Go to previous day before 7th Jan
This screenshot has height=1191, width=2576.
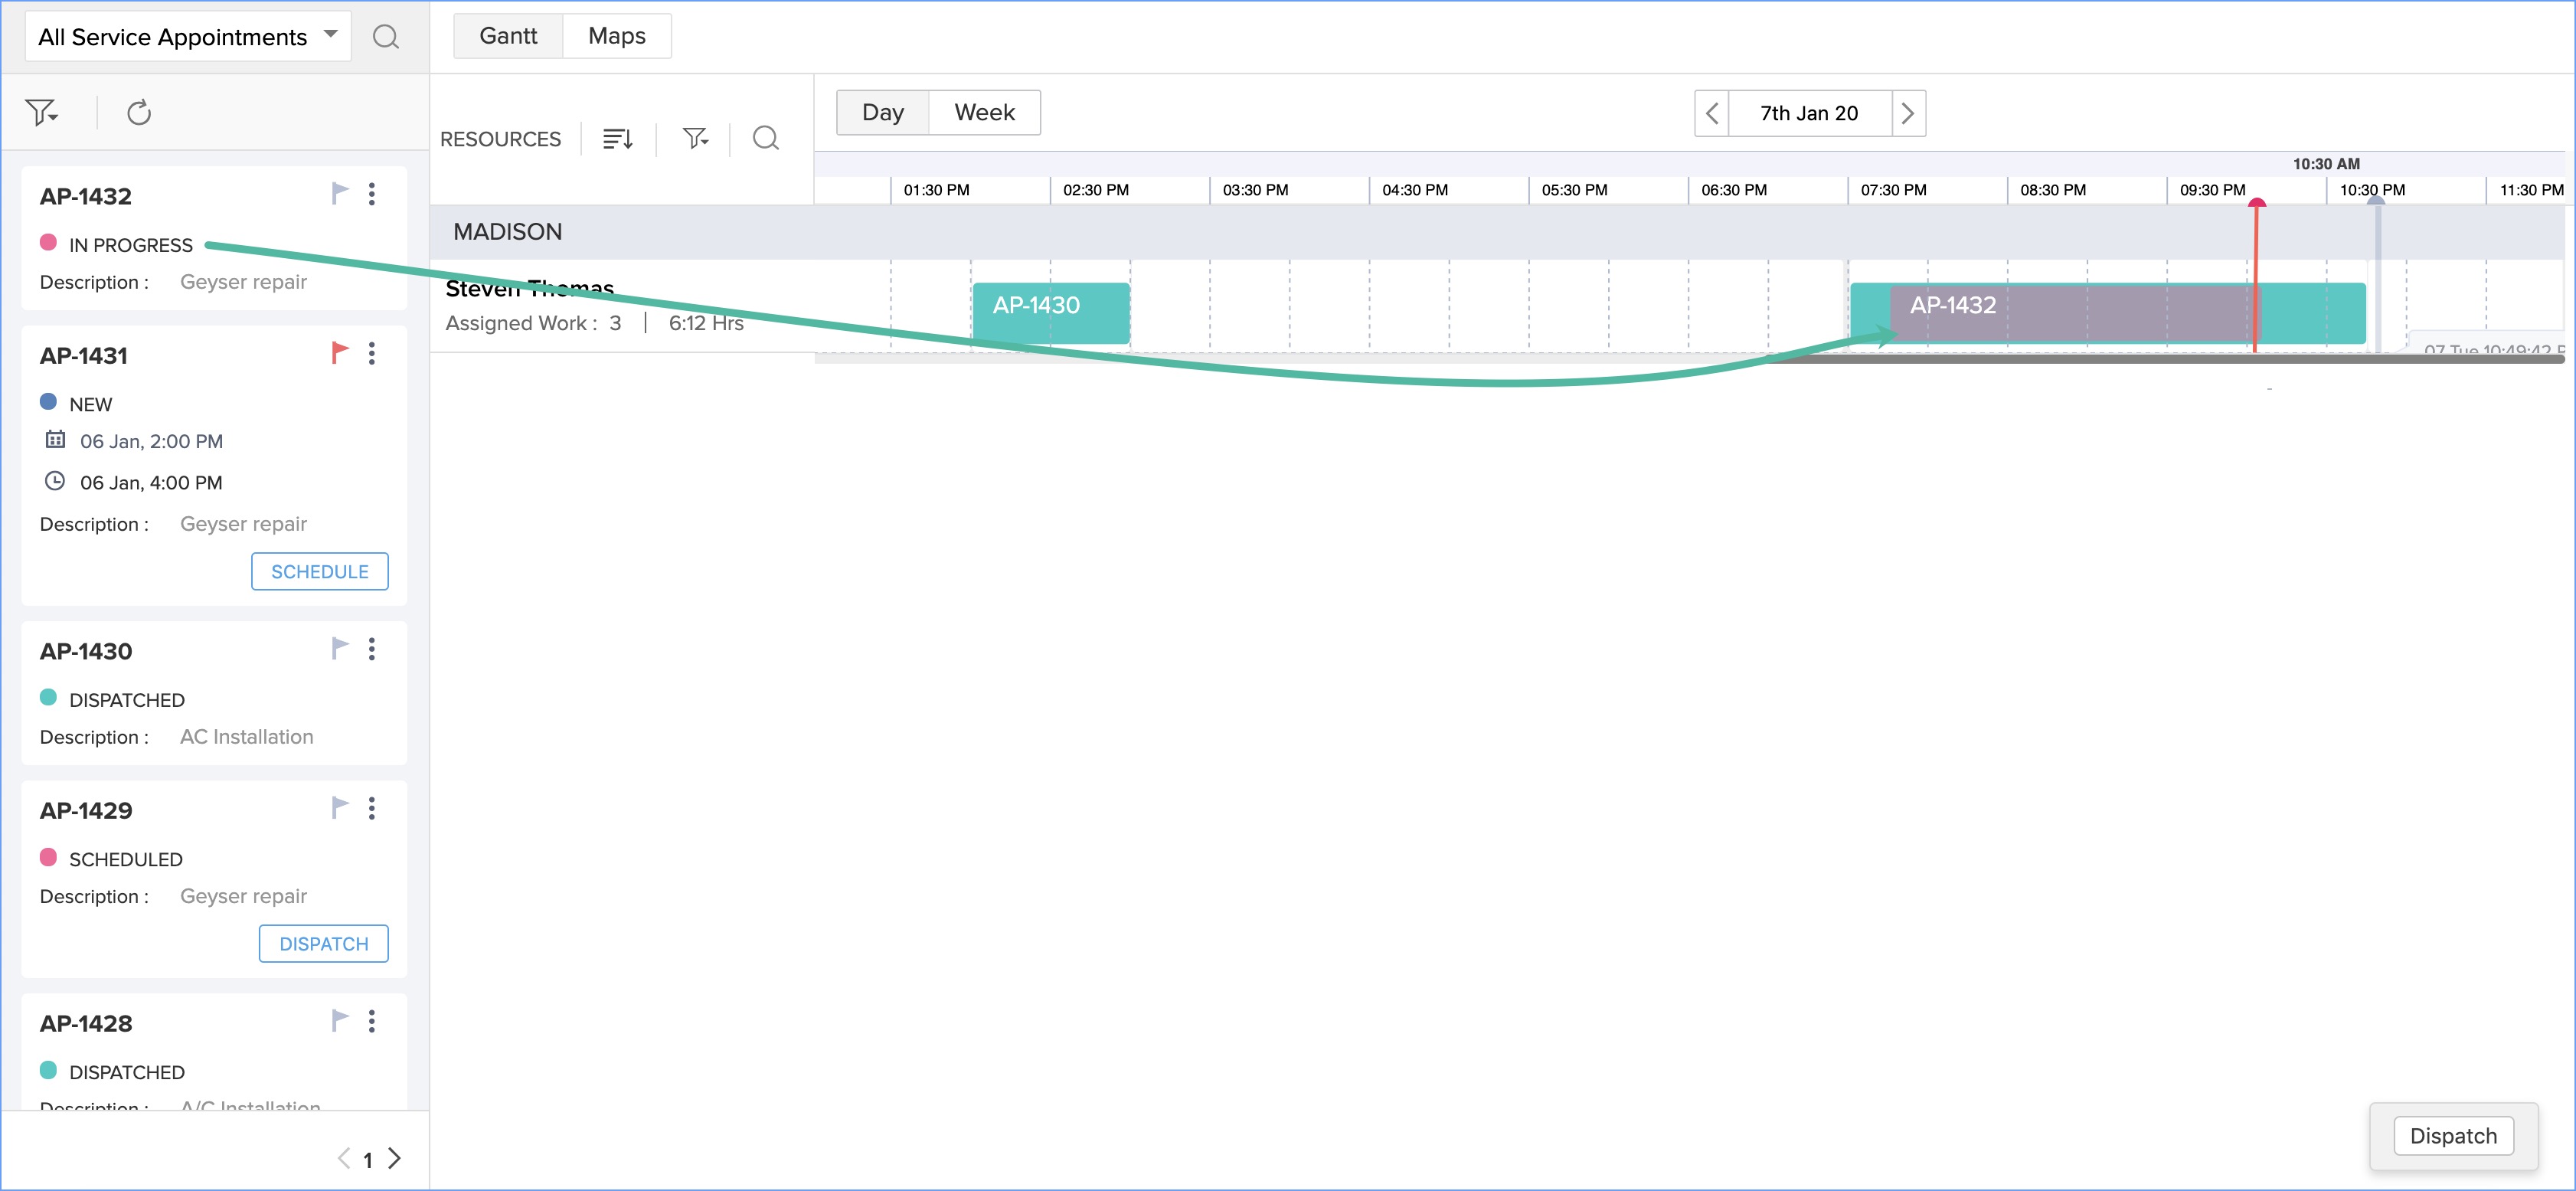[1712, 113]
